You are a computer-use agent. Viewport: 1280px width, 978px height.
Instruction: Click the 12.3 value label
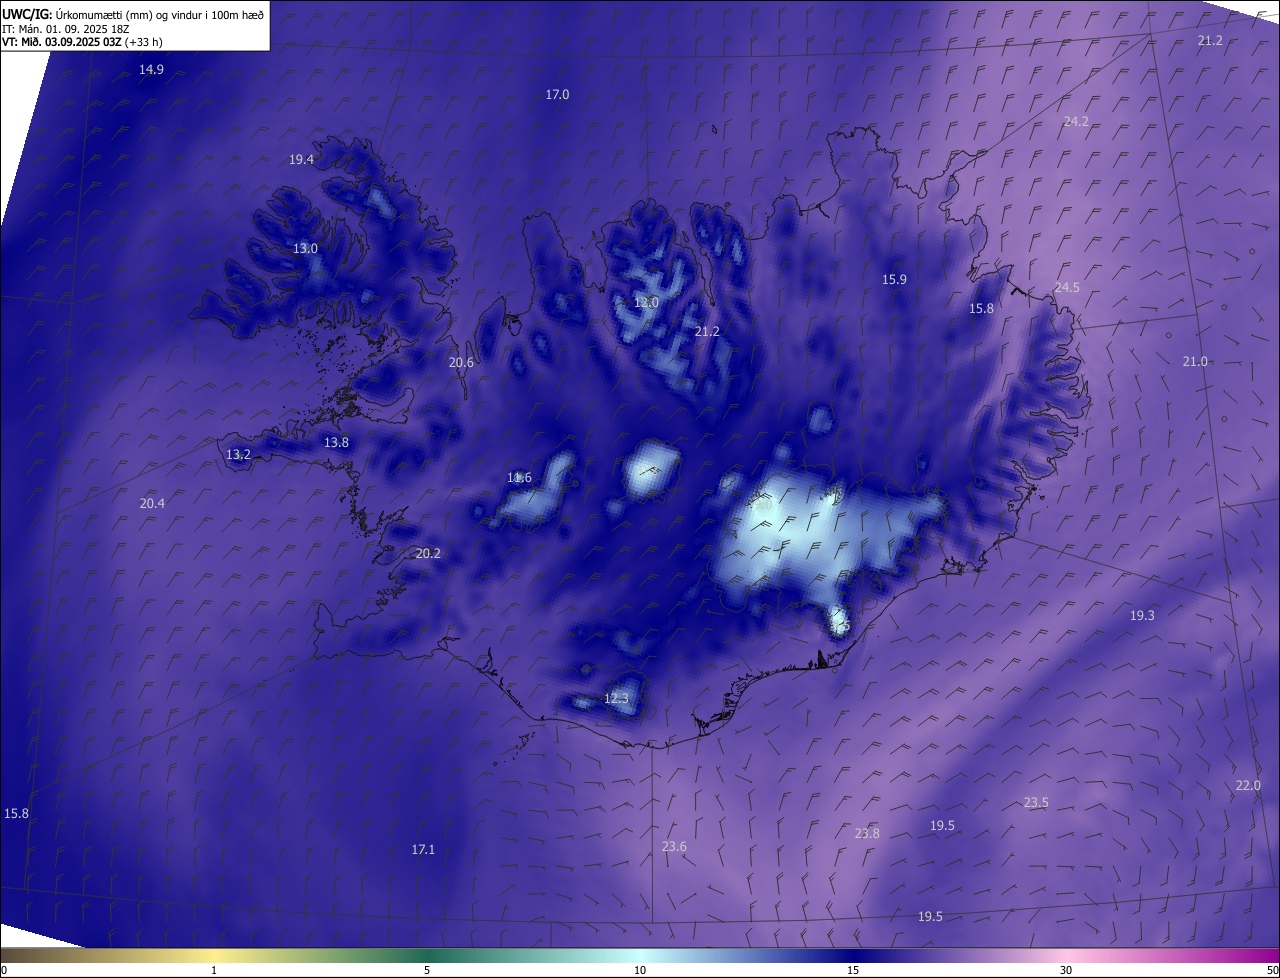[617, 698]
